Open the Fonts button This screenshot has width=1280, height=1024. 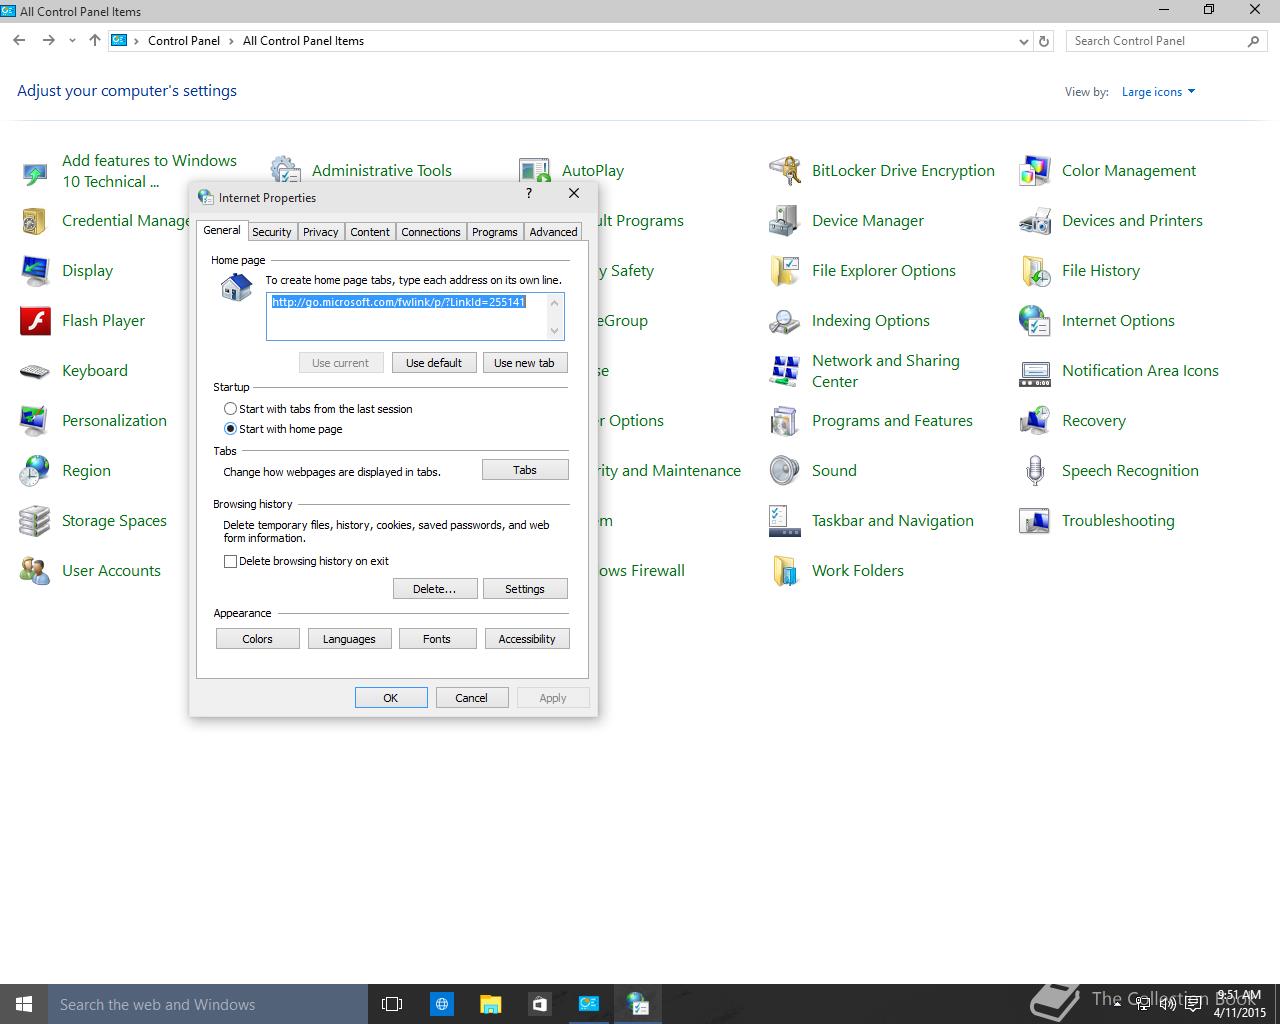pyautogui.click(x=437, y=639)
